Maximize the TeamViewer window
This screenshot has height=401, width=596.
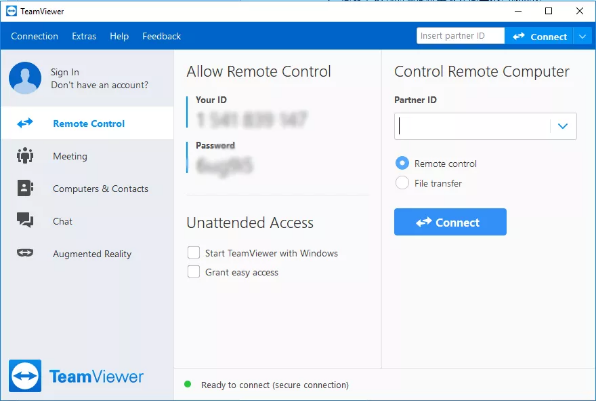click(548, 11)
